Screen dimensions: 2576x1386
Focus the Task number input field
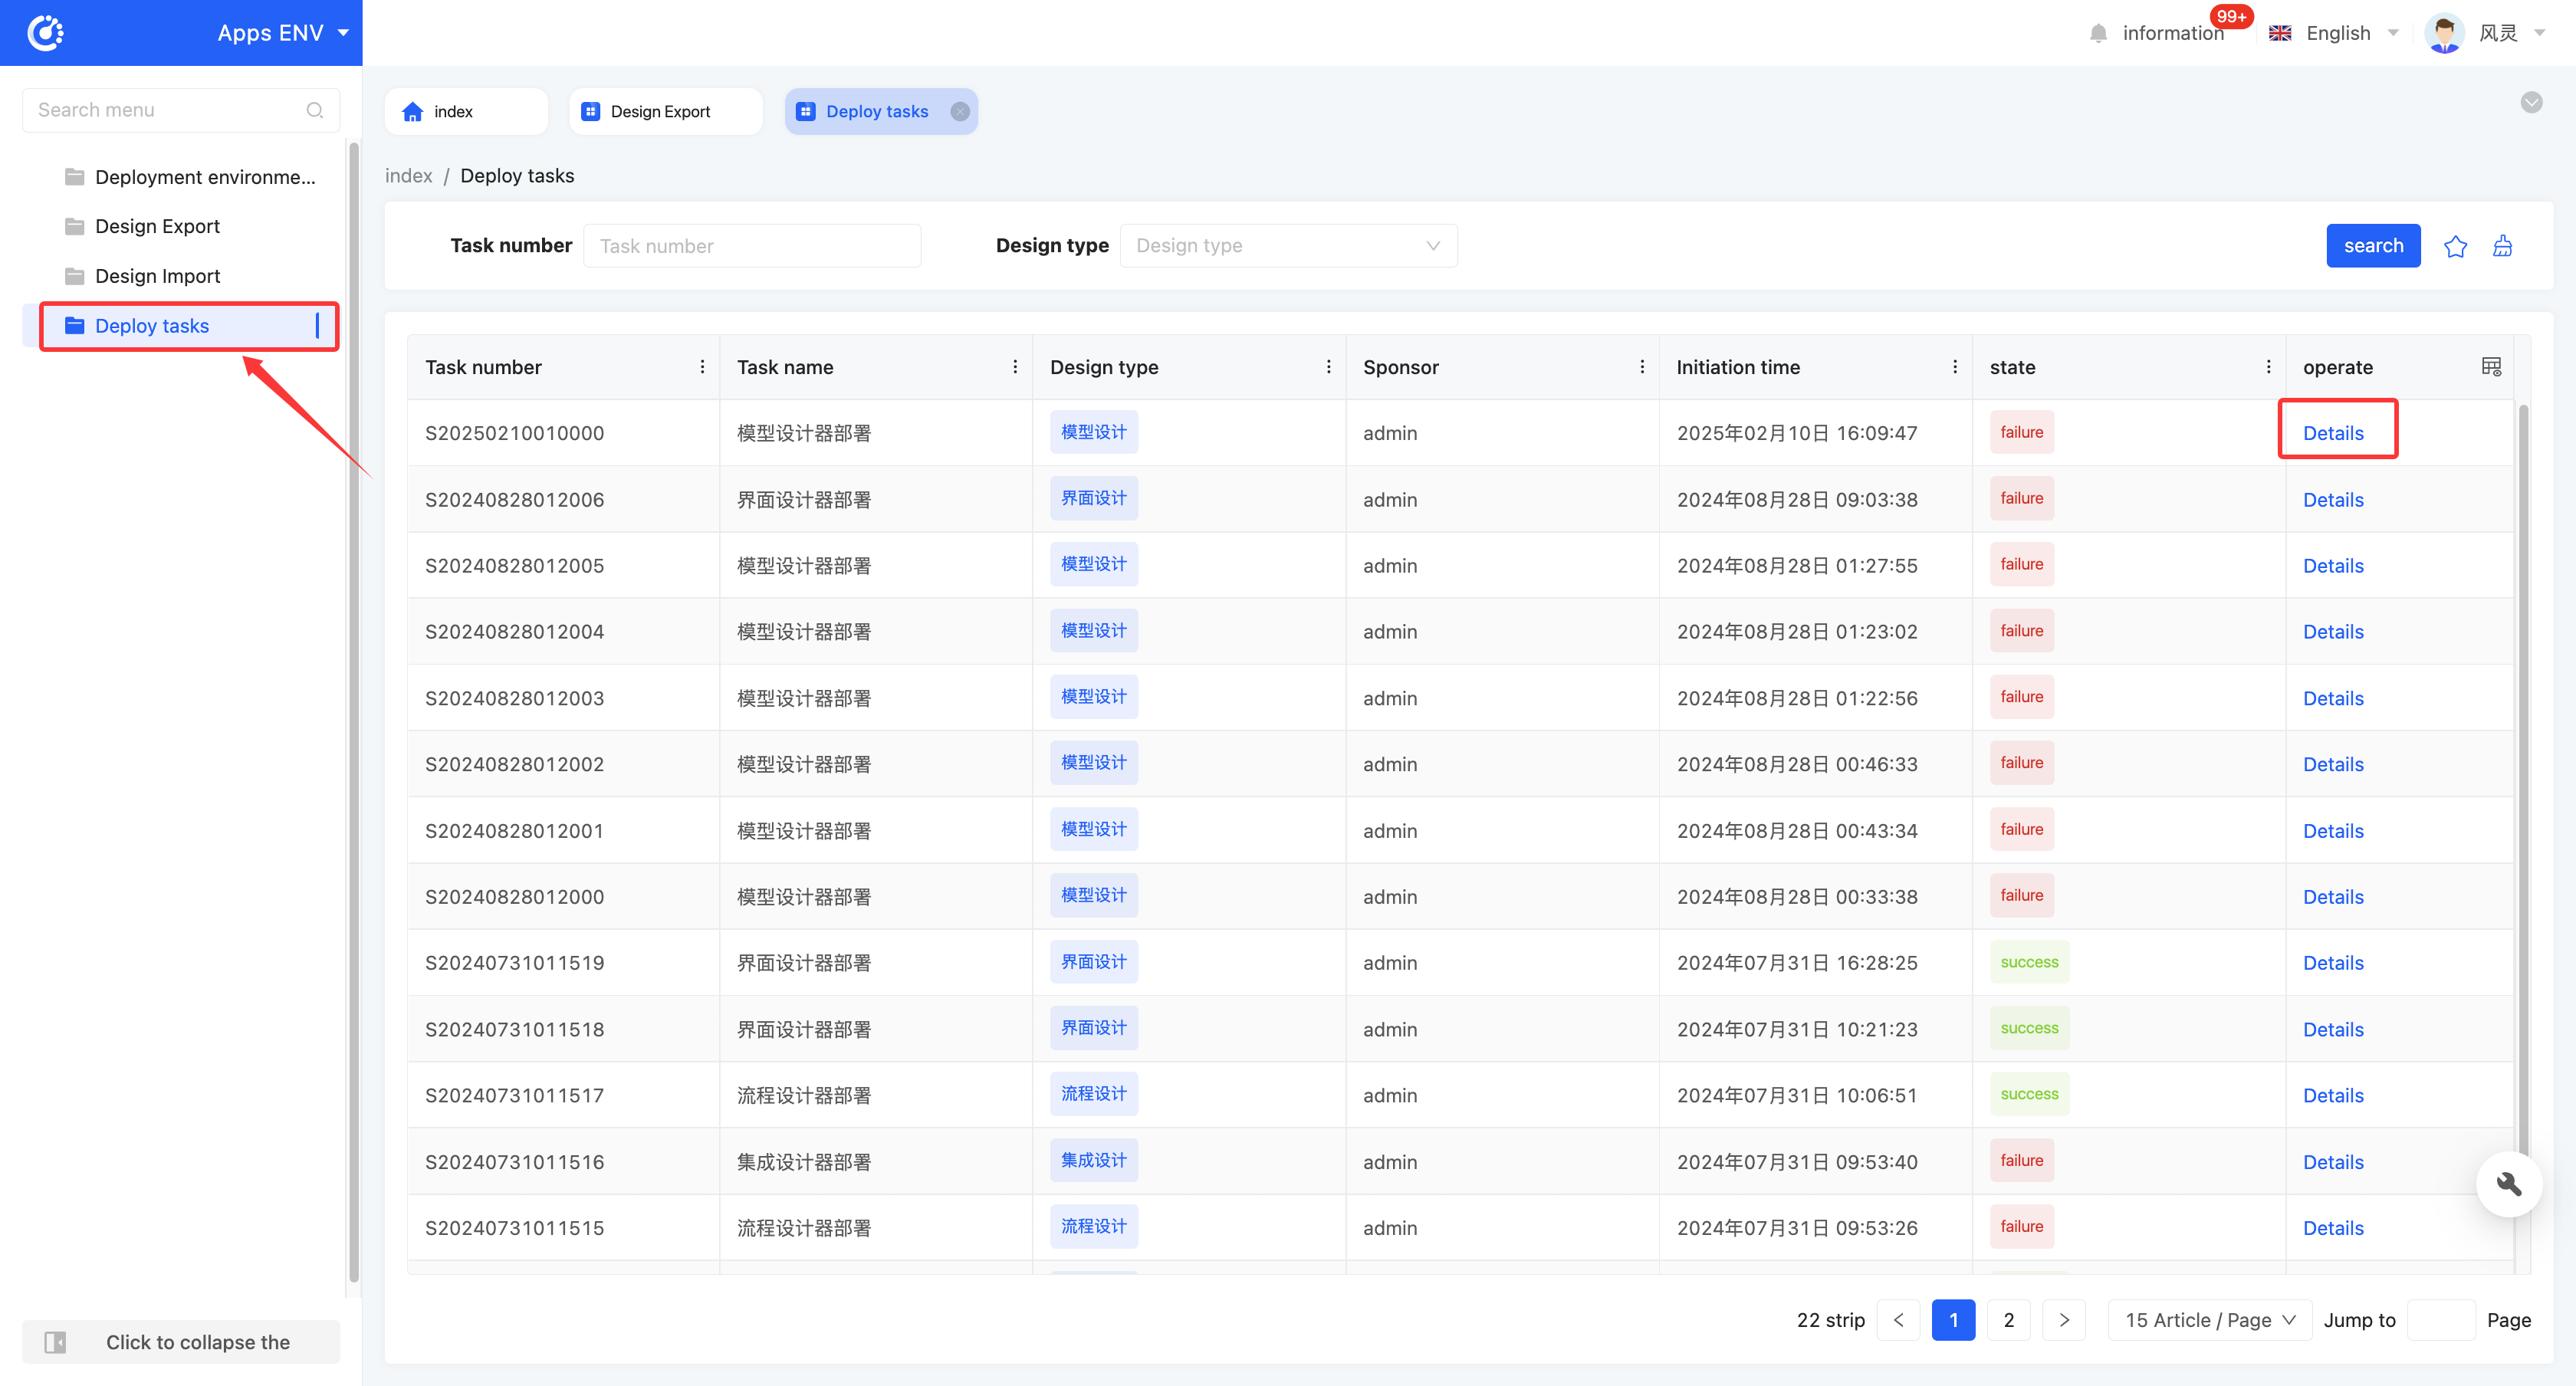[752, 246]
